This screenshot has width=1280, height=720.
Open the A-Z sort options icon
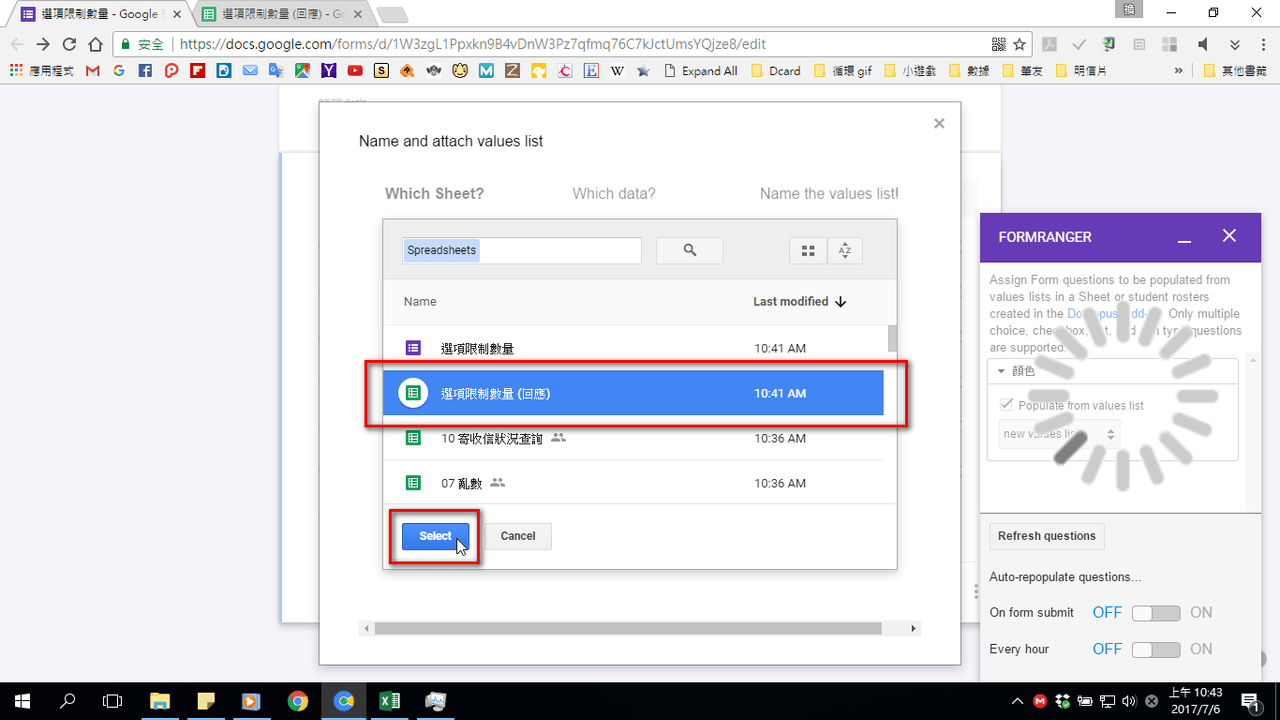(x=845, y=251)
